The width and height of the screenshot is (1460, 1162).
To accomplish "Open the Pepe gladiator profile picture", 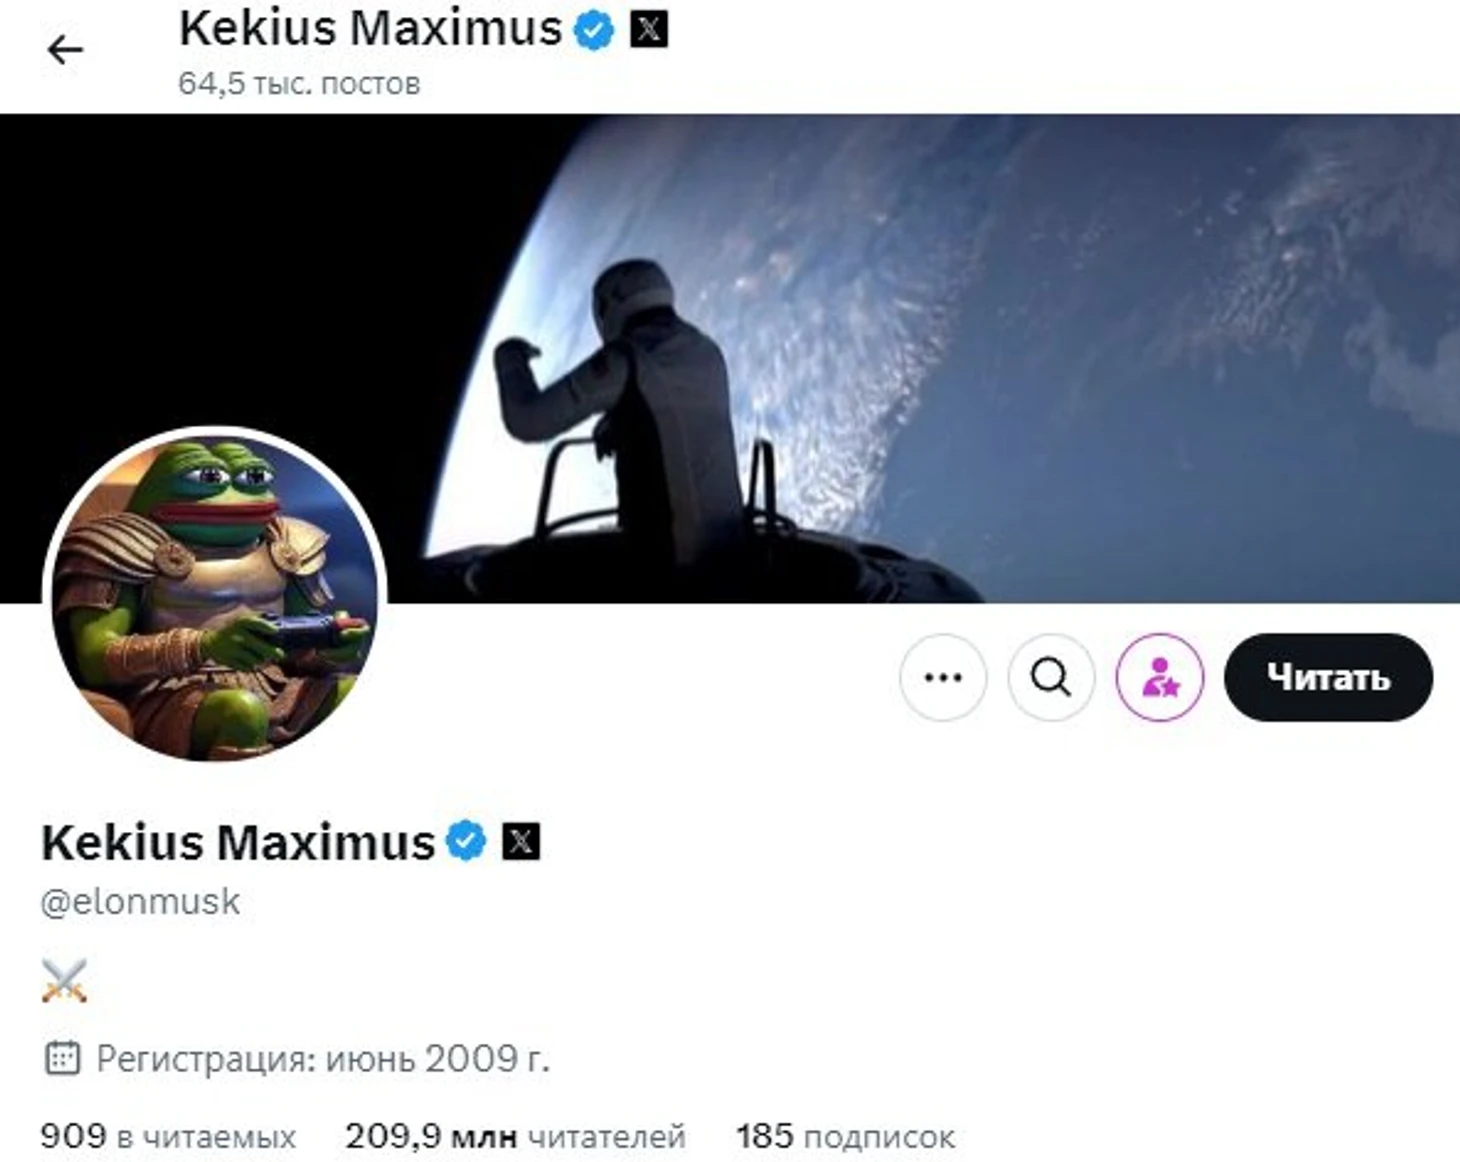I will 215,597.
